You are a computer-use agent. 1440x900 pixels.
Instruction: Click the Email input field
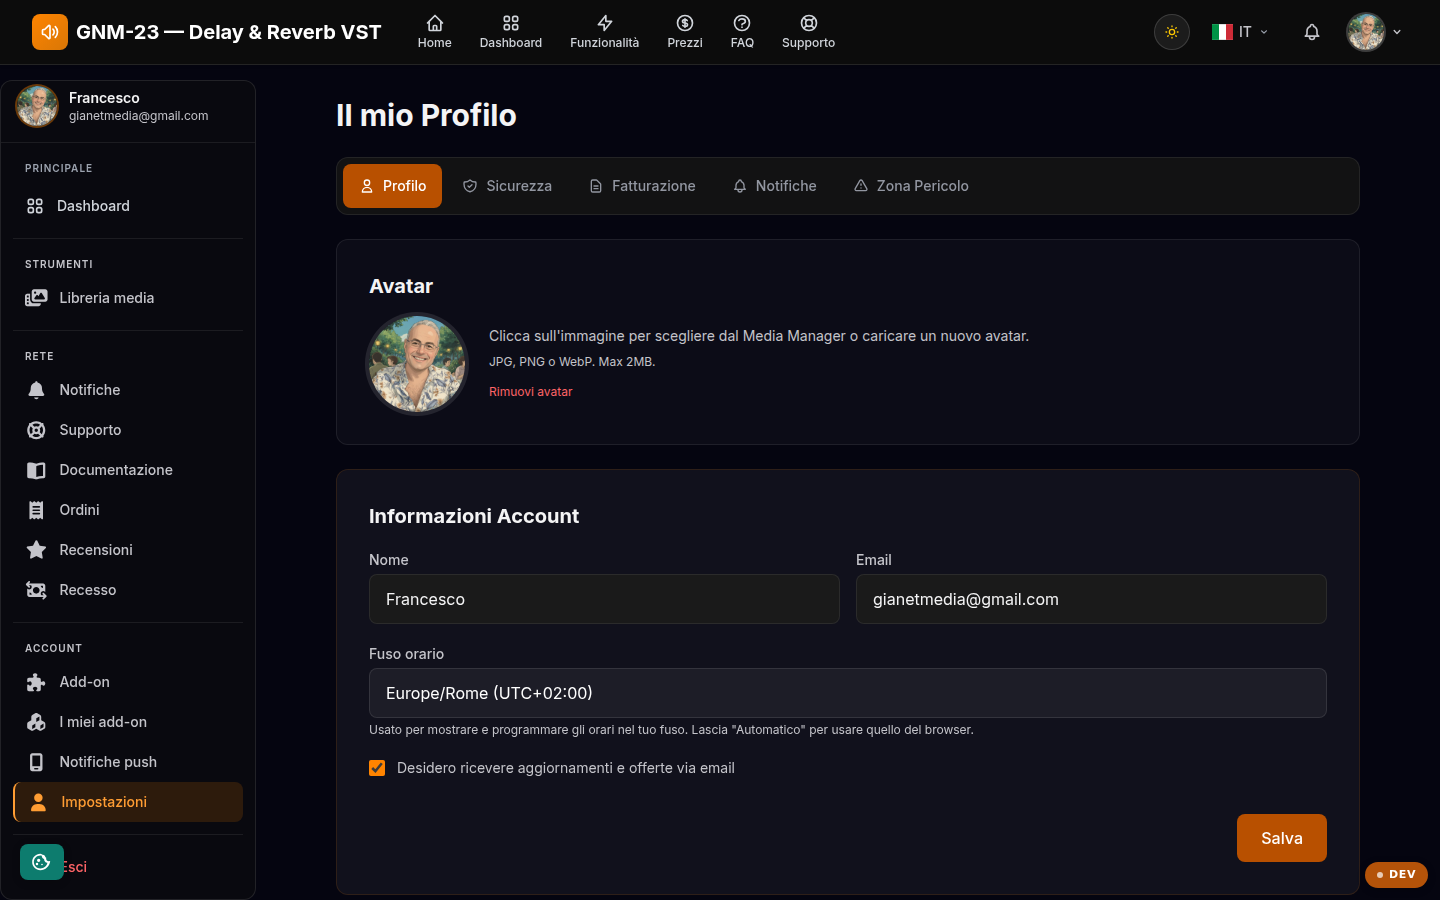click(1091, 599)
